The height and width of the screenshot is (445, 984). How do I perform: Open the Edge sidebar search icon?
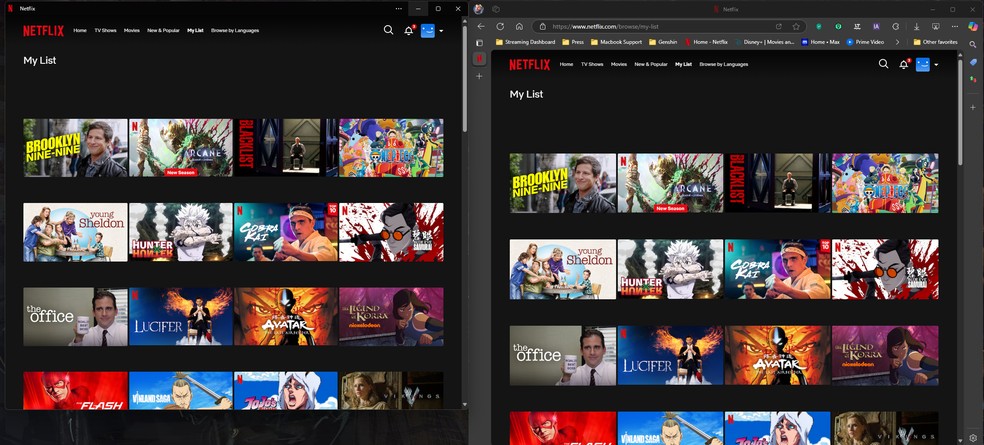pos(973,44)
